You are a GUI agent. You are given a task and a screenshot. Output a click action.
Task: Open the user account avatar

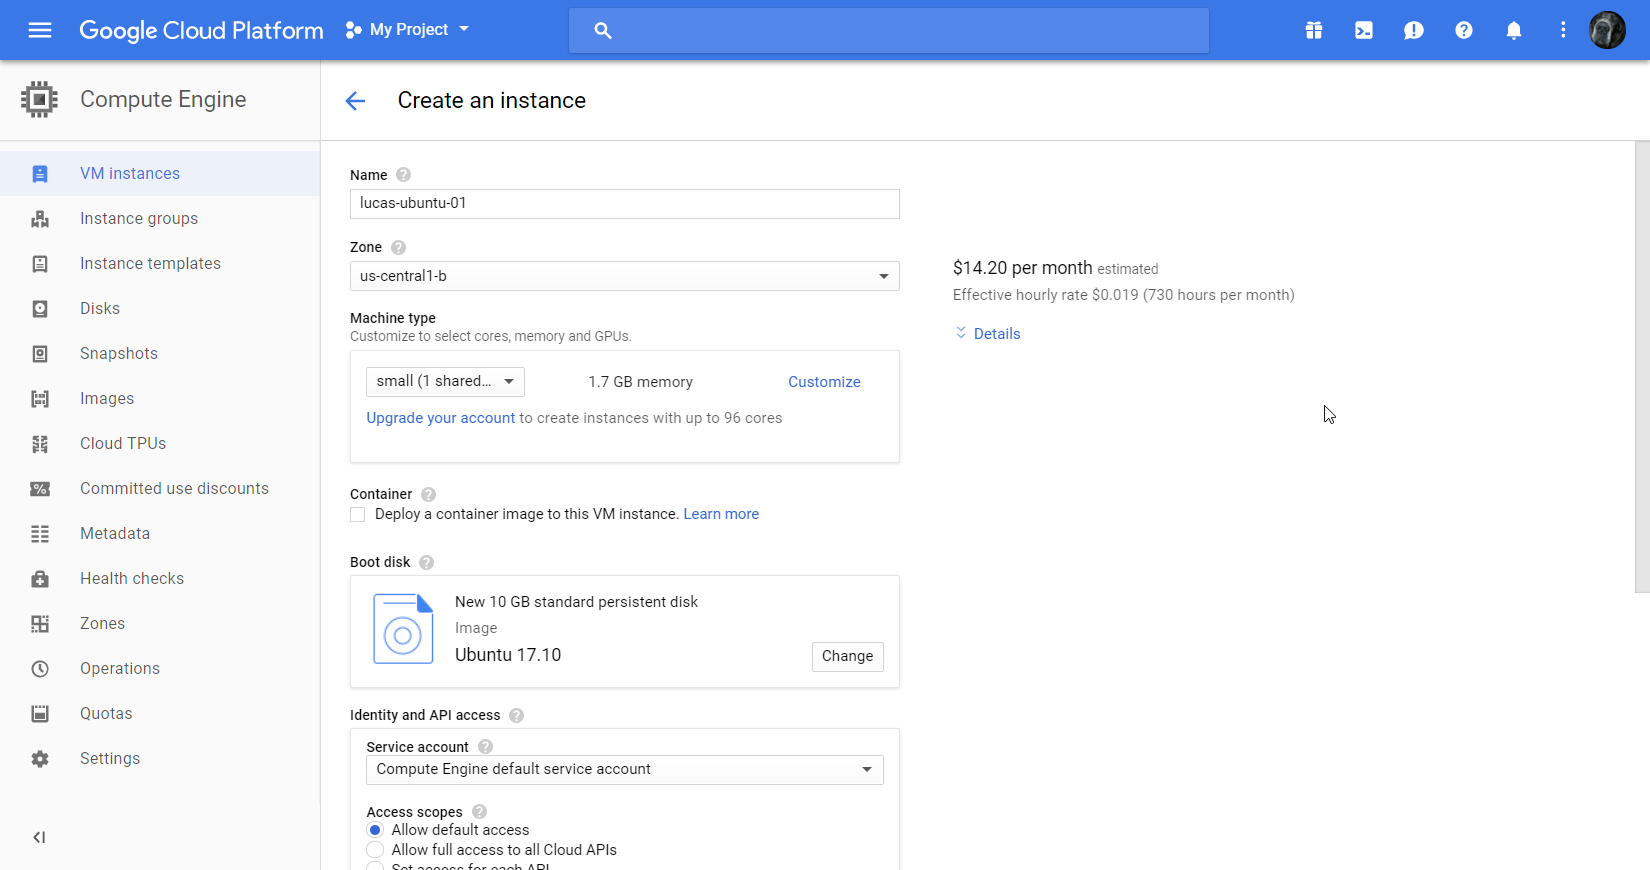[x=1608, y=30]
